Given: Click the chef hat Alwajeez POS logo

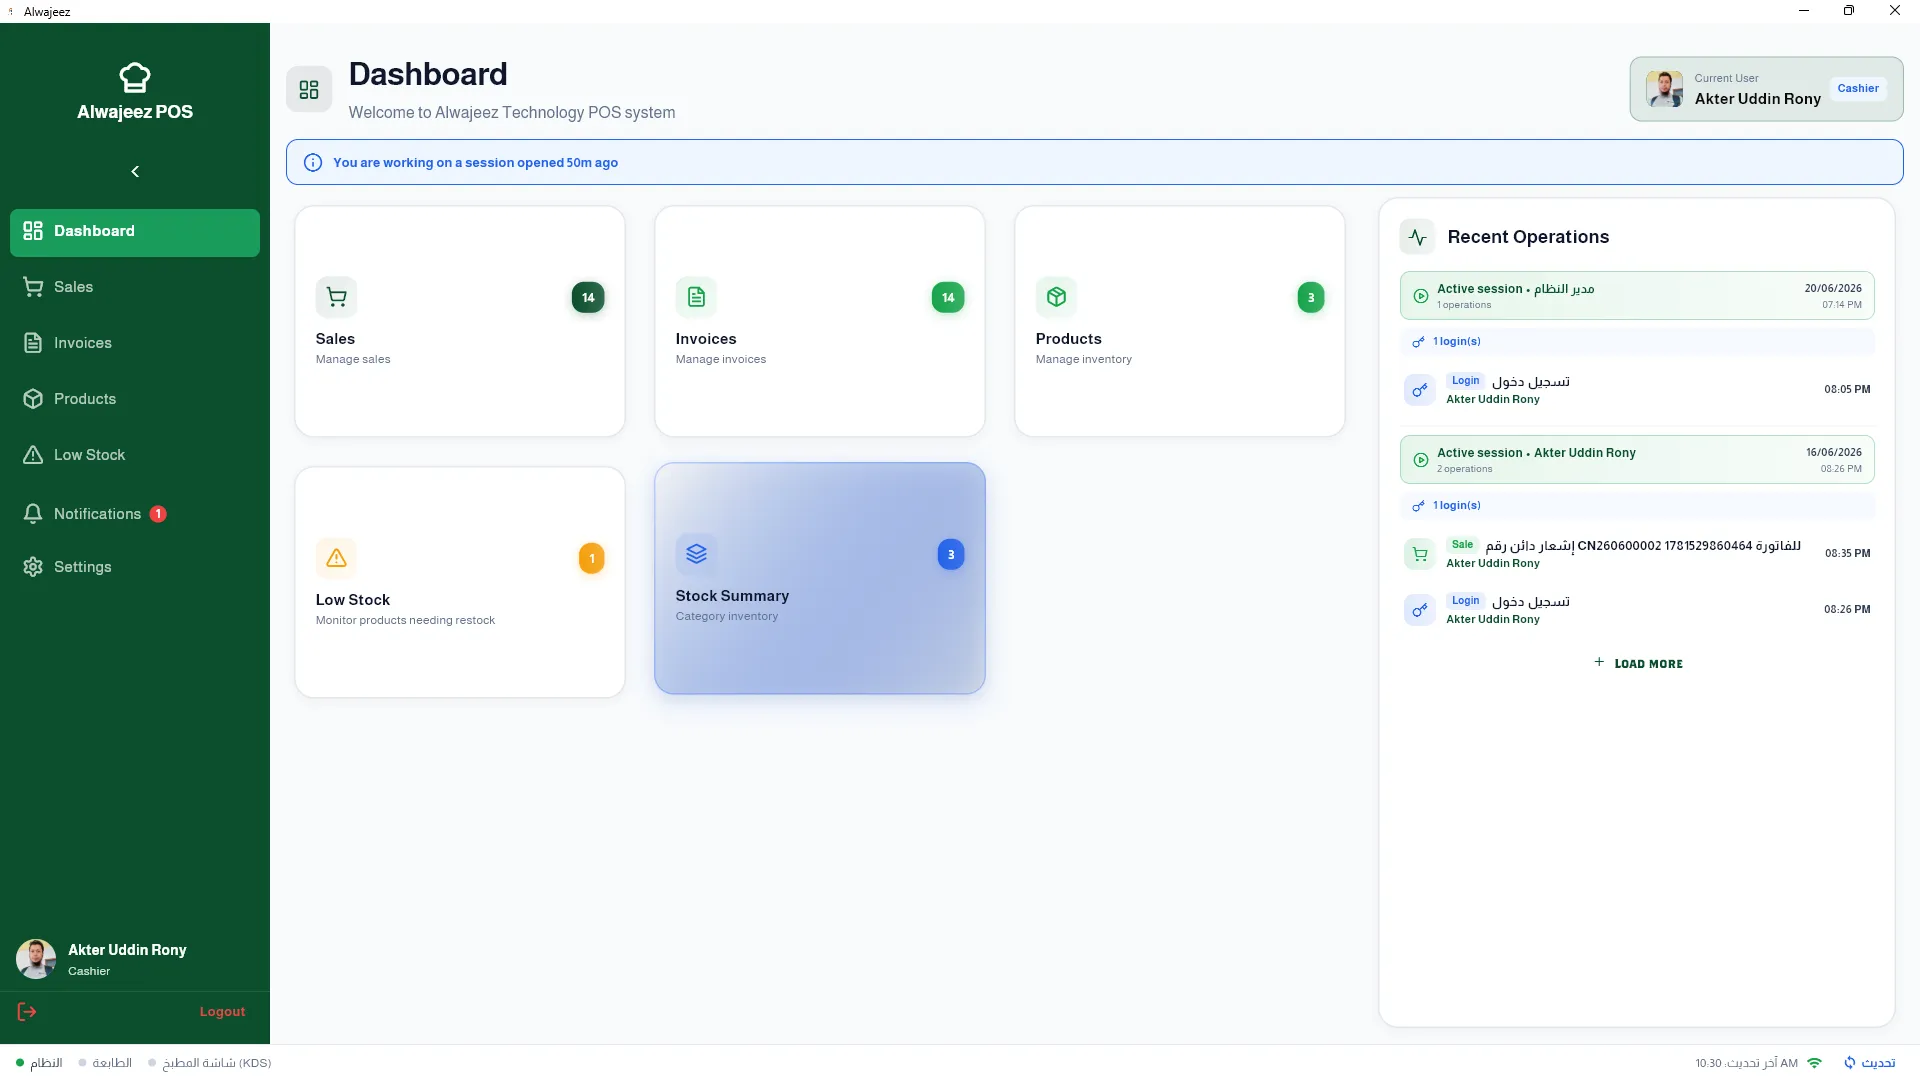Looking at the screenshot, I should (135, 77).
